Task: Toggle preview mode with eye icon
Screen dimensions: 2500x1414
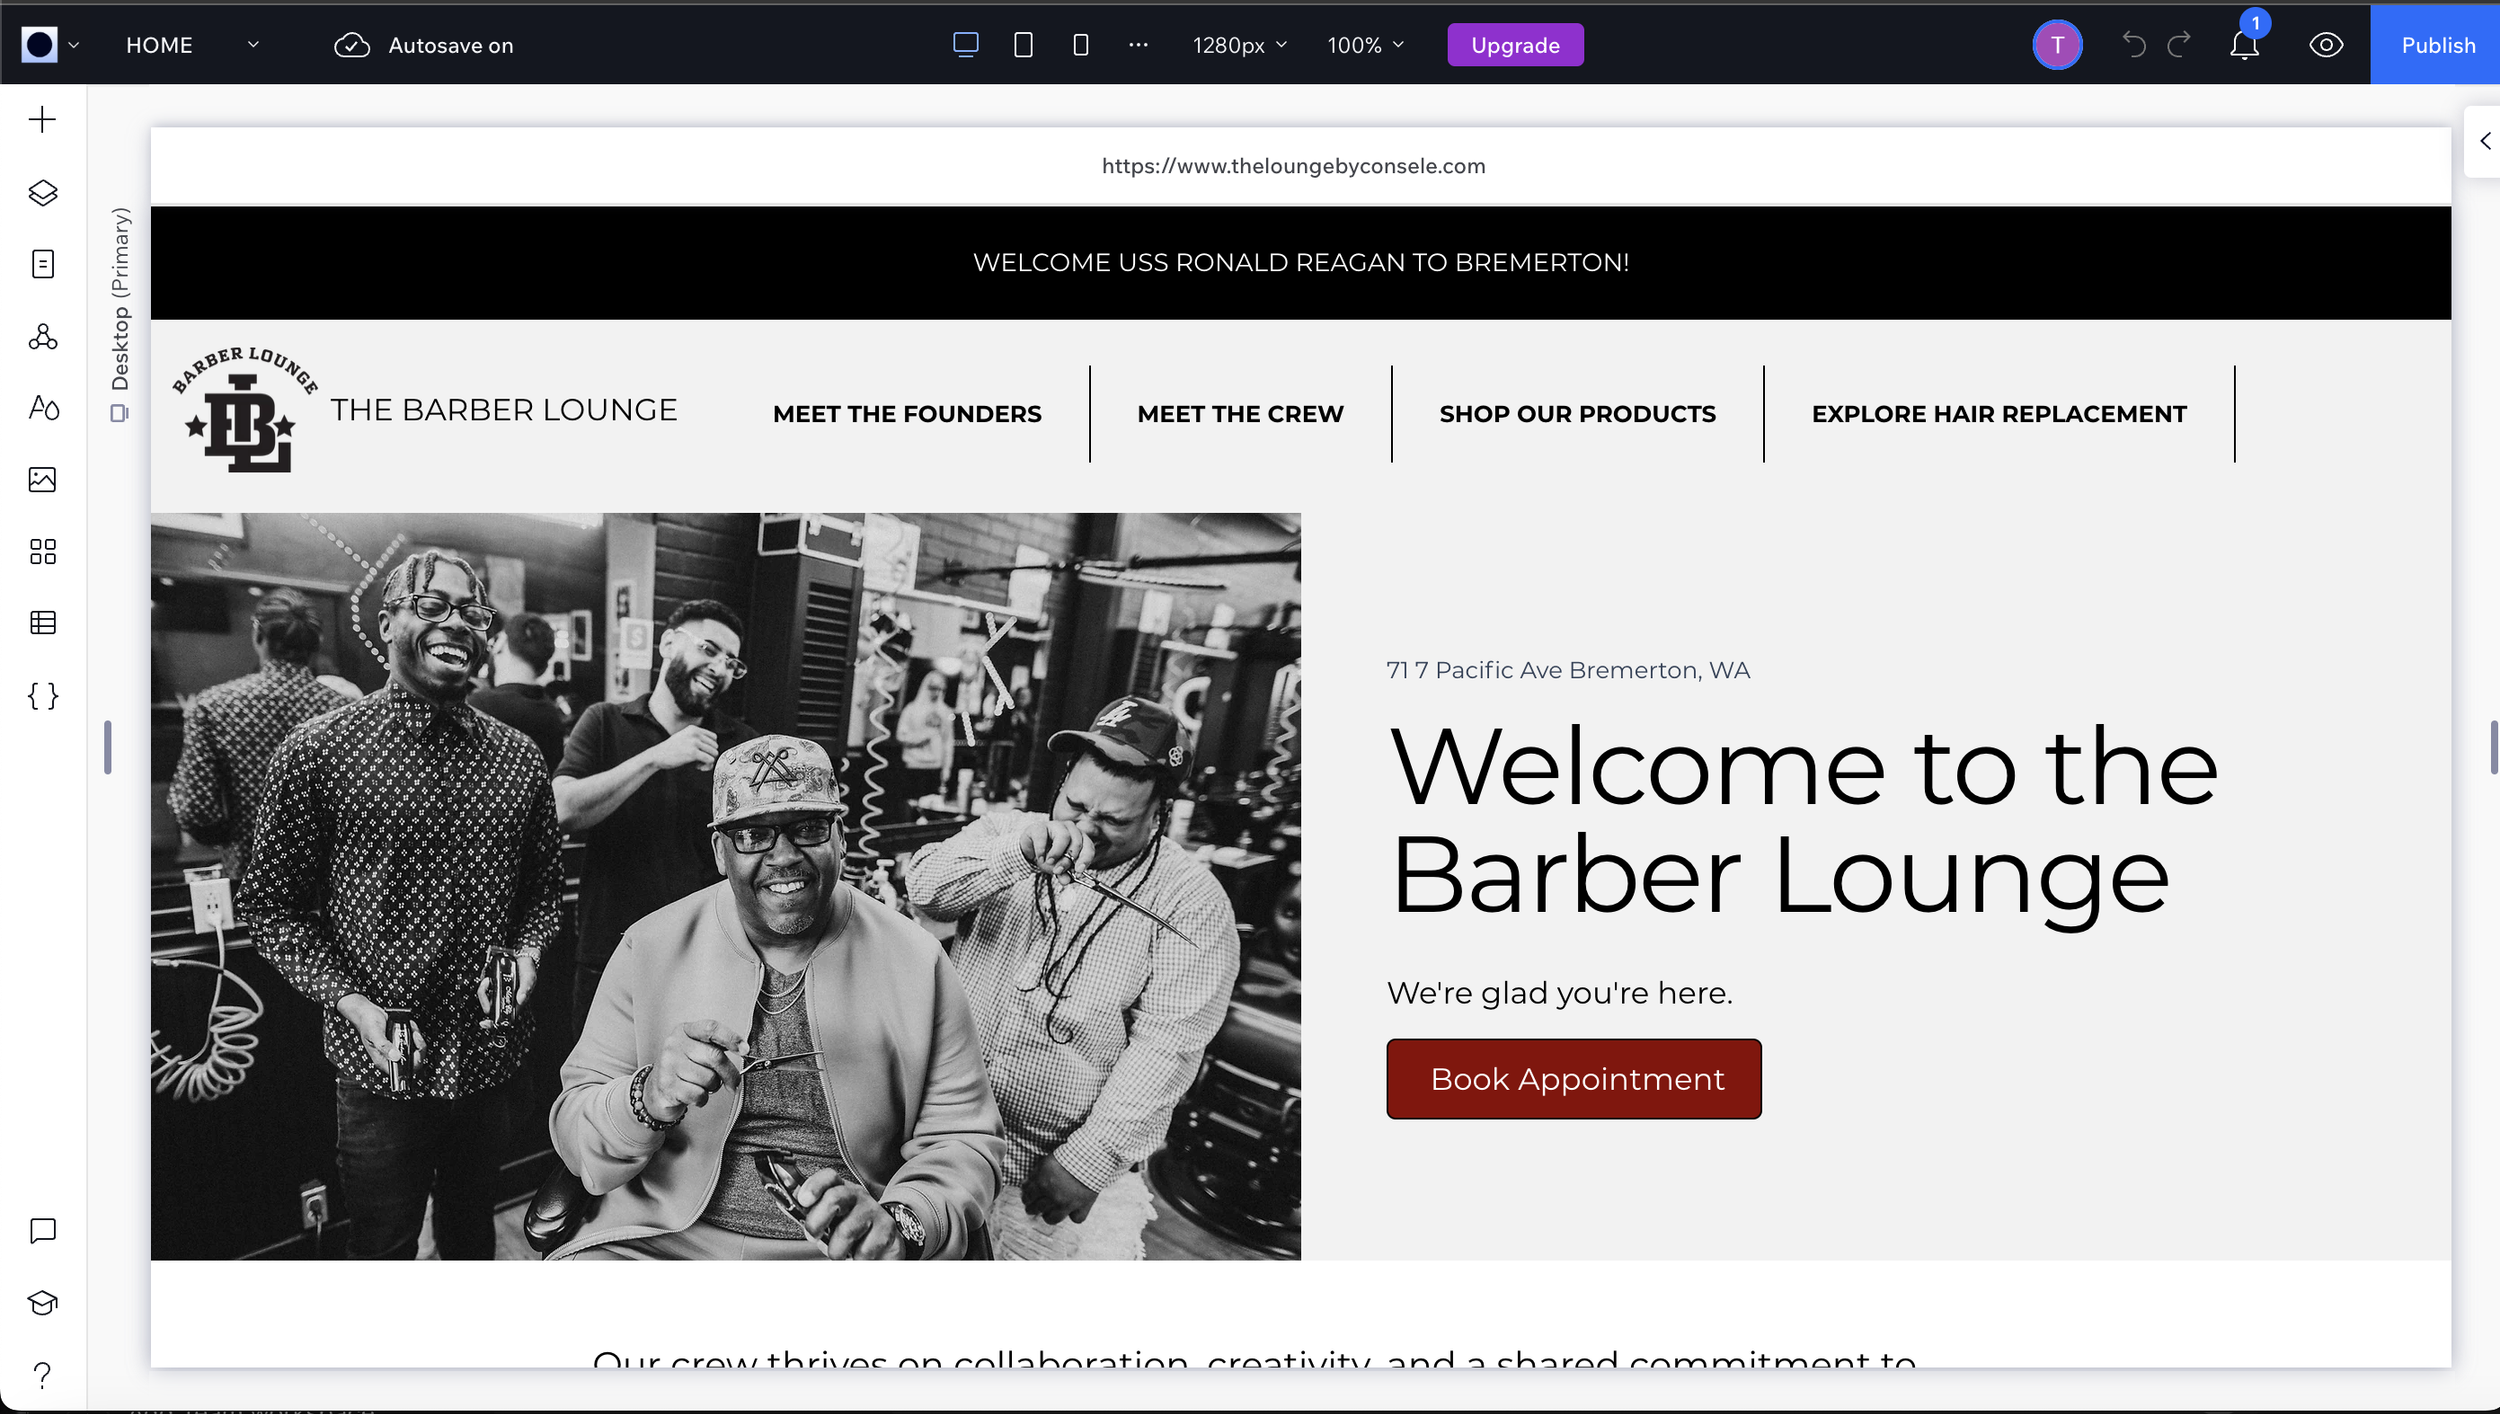Action: point(2326,46)
